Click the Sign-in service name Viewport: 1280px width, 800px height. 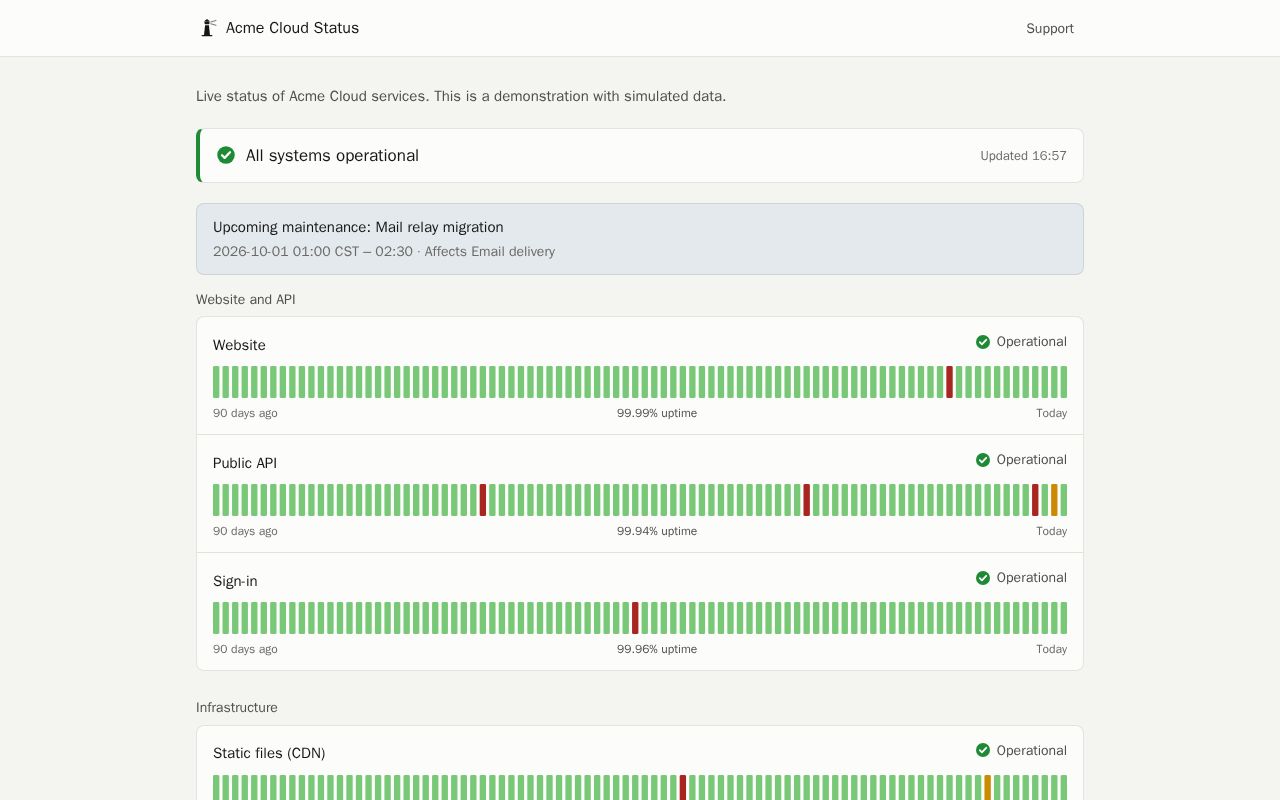click(235, 581)
